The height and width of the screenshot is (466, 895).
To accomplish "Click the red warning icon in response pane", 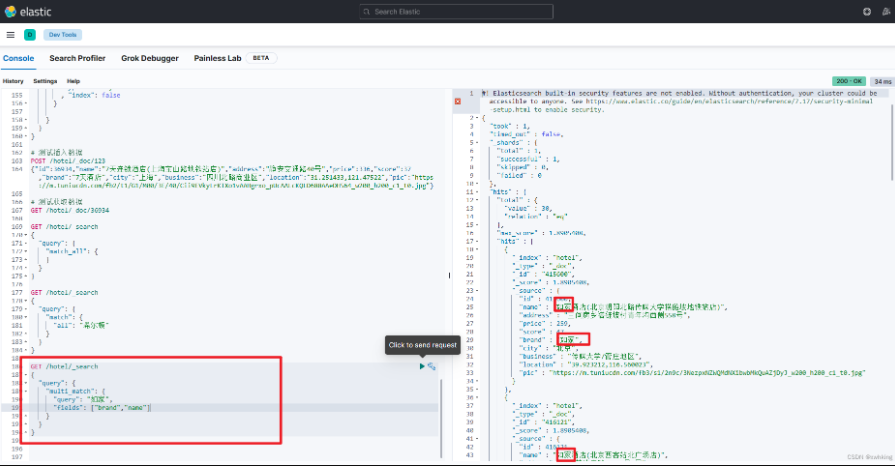I will click(x=458, y=101).
